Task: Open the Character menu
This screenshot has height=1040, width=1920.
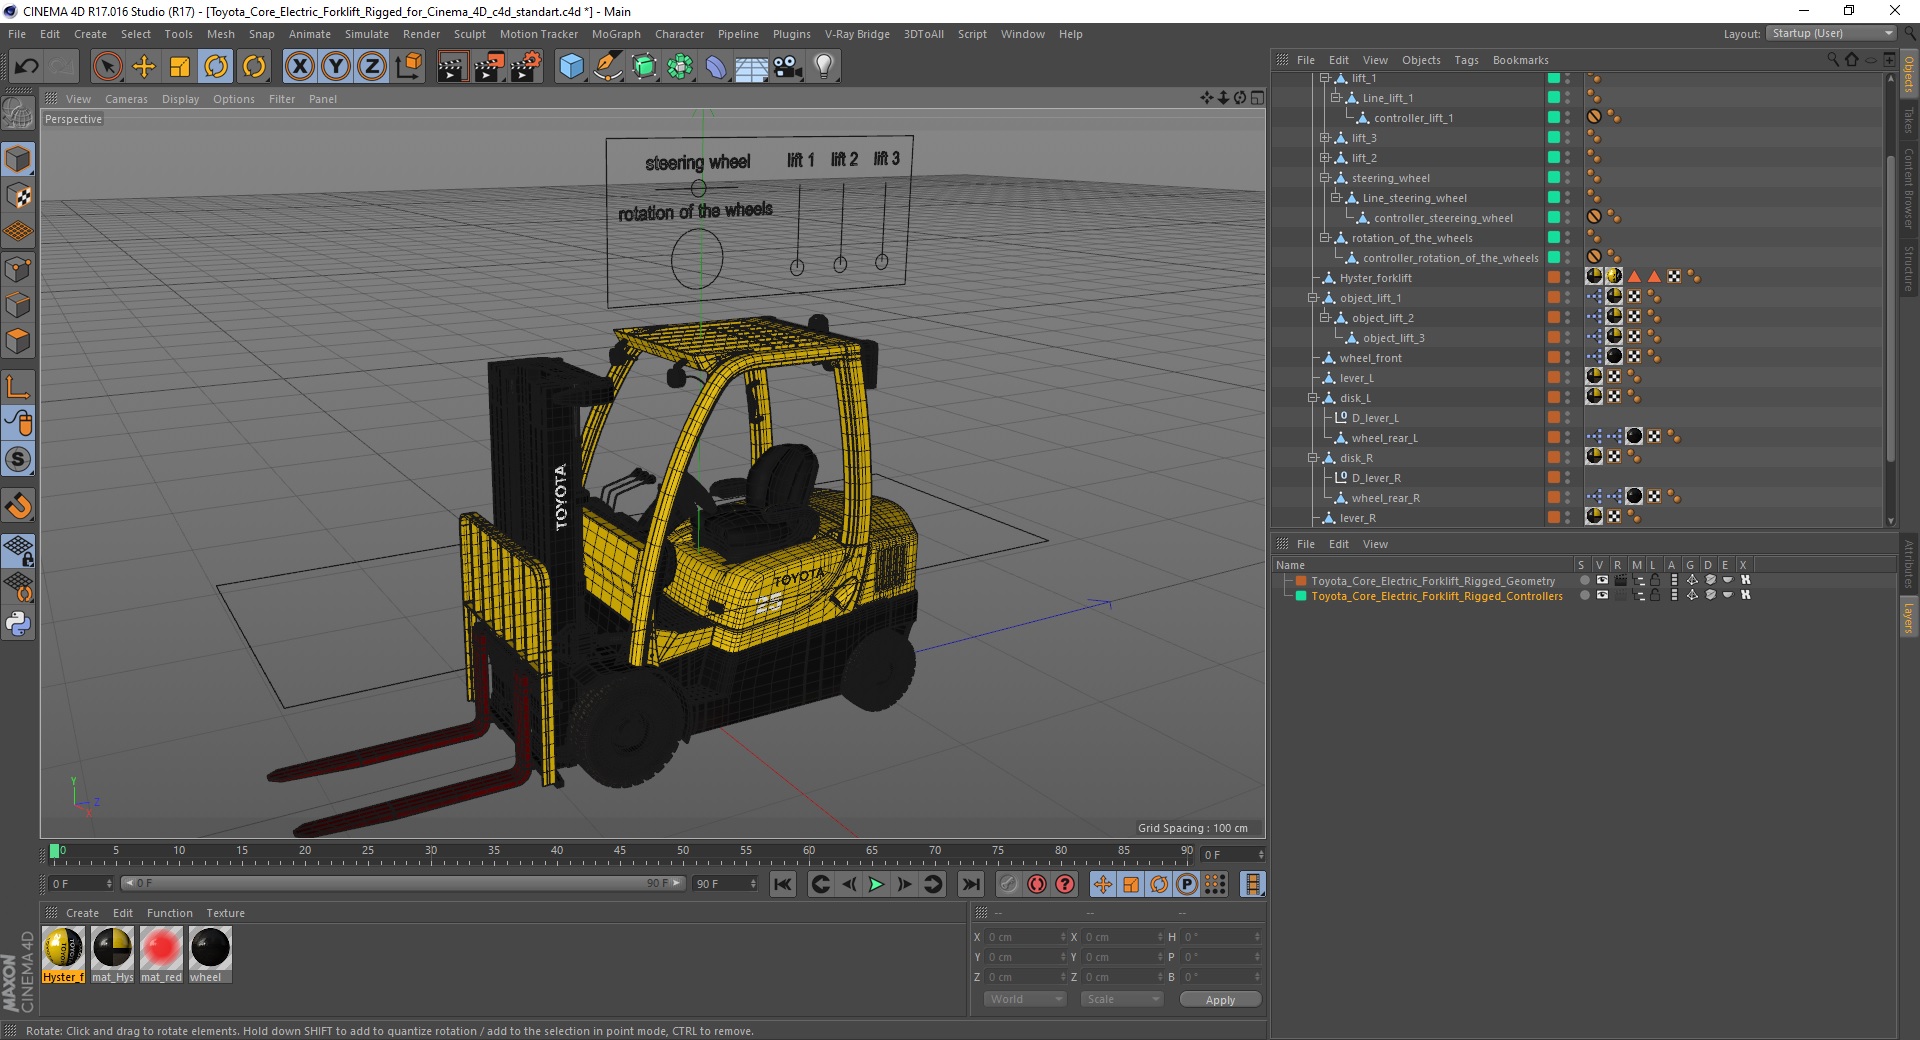Action: click(x=679, y=34)
